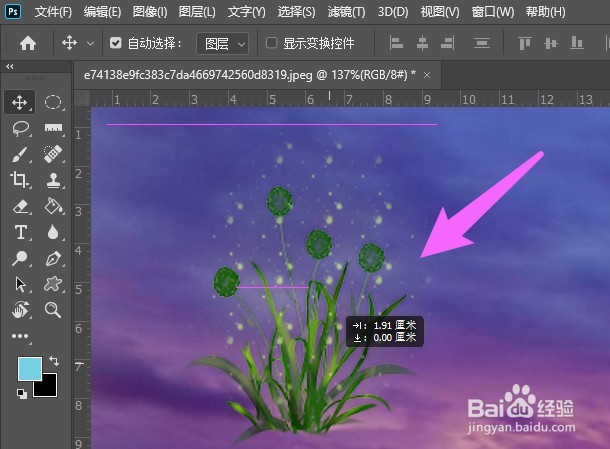
Task: Toggle the 自动选择 checkbox
Action: click(116, 43)
